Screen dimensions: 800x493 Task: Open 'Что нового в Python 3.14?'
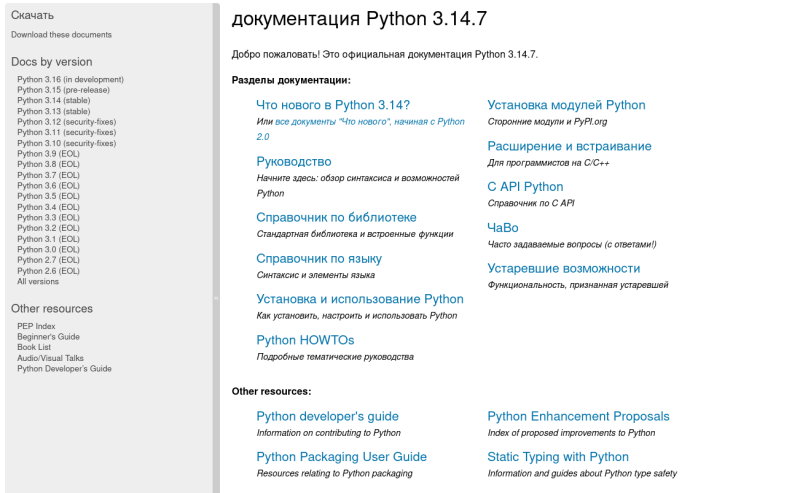[333, 105]
